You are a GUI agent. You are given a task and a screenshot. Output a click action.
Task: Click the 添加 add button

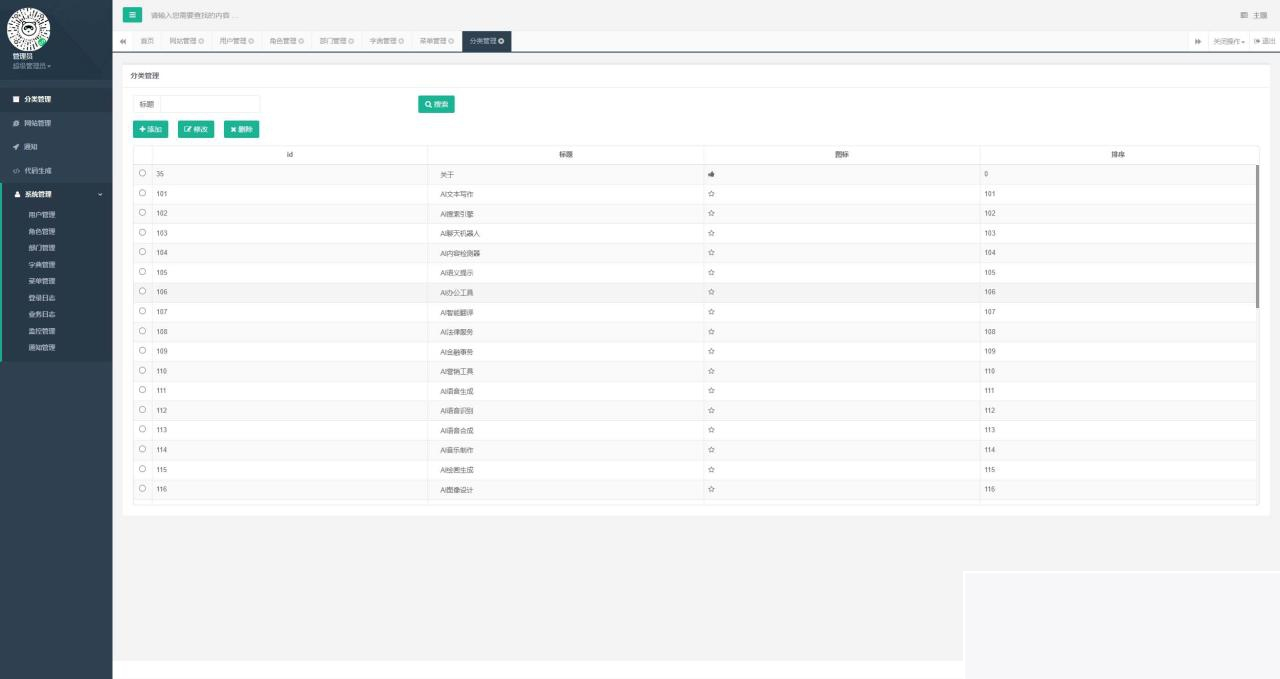click(150, 129)
